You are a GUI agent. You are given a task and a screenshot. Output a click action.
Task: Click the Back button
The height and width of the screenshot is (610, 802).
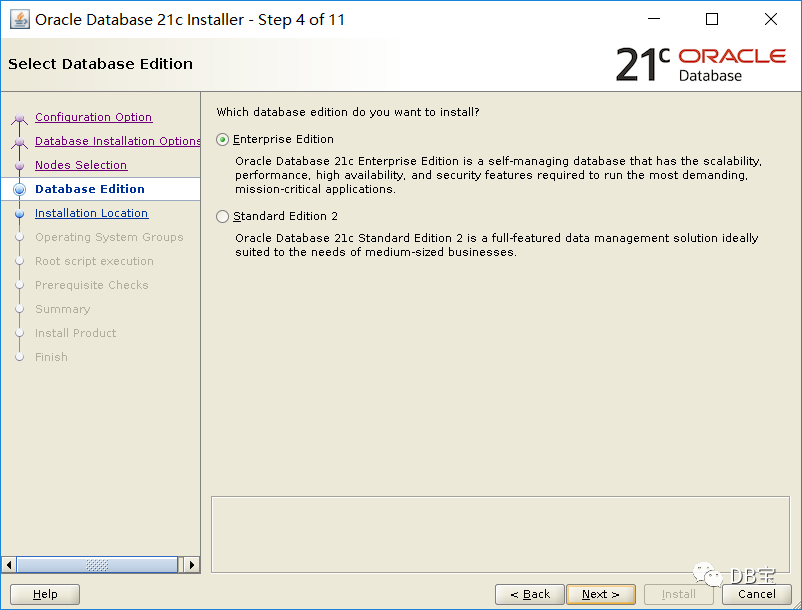pos(530,594)
